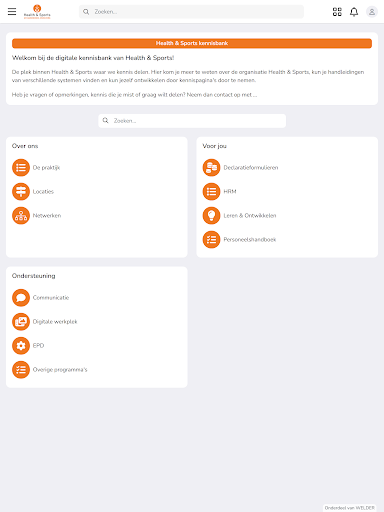Image resolution: width=384 pixels, height=512 pixels.
Task: Open the Netwerken link
Action: (x=47, y=215)
